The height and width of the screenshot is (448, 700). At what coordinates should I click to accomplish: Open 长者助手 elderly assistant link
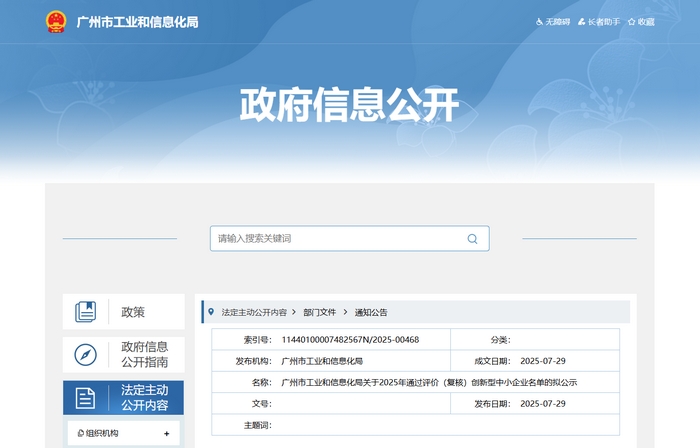(599, 22)
